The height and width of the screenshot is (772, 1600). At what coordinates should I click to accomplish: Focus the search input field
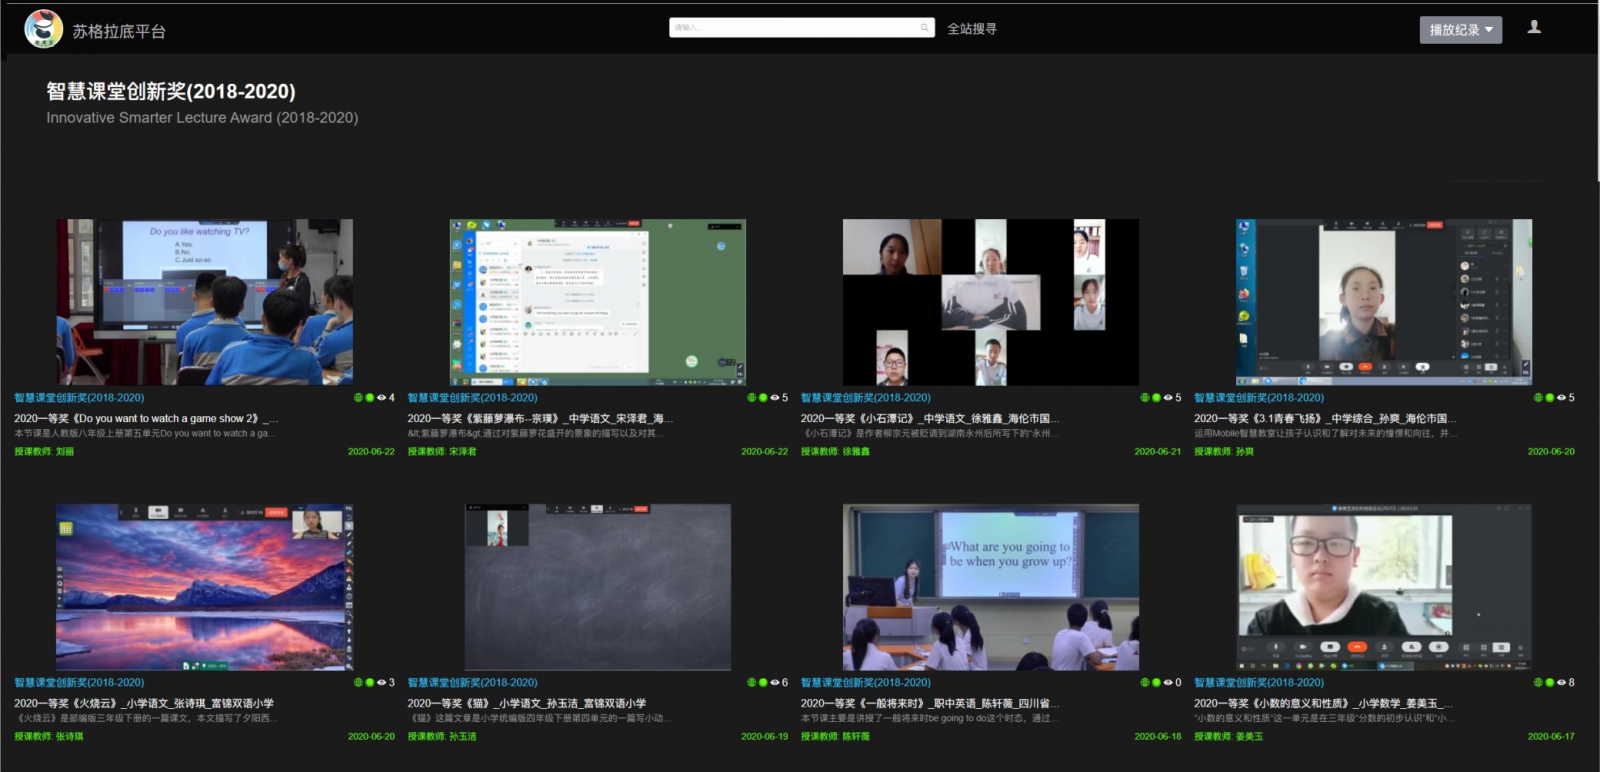[x=795, y=28]
